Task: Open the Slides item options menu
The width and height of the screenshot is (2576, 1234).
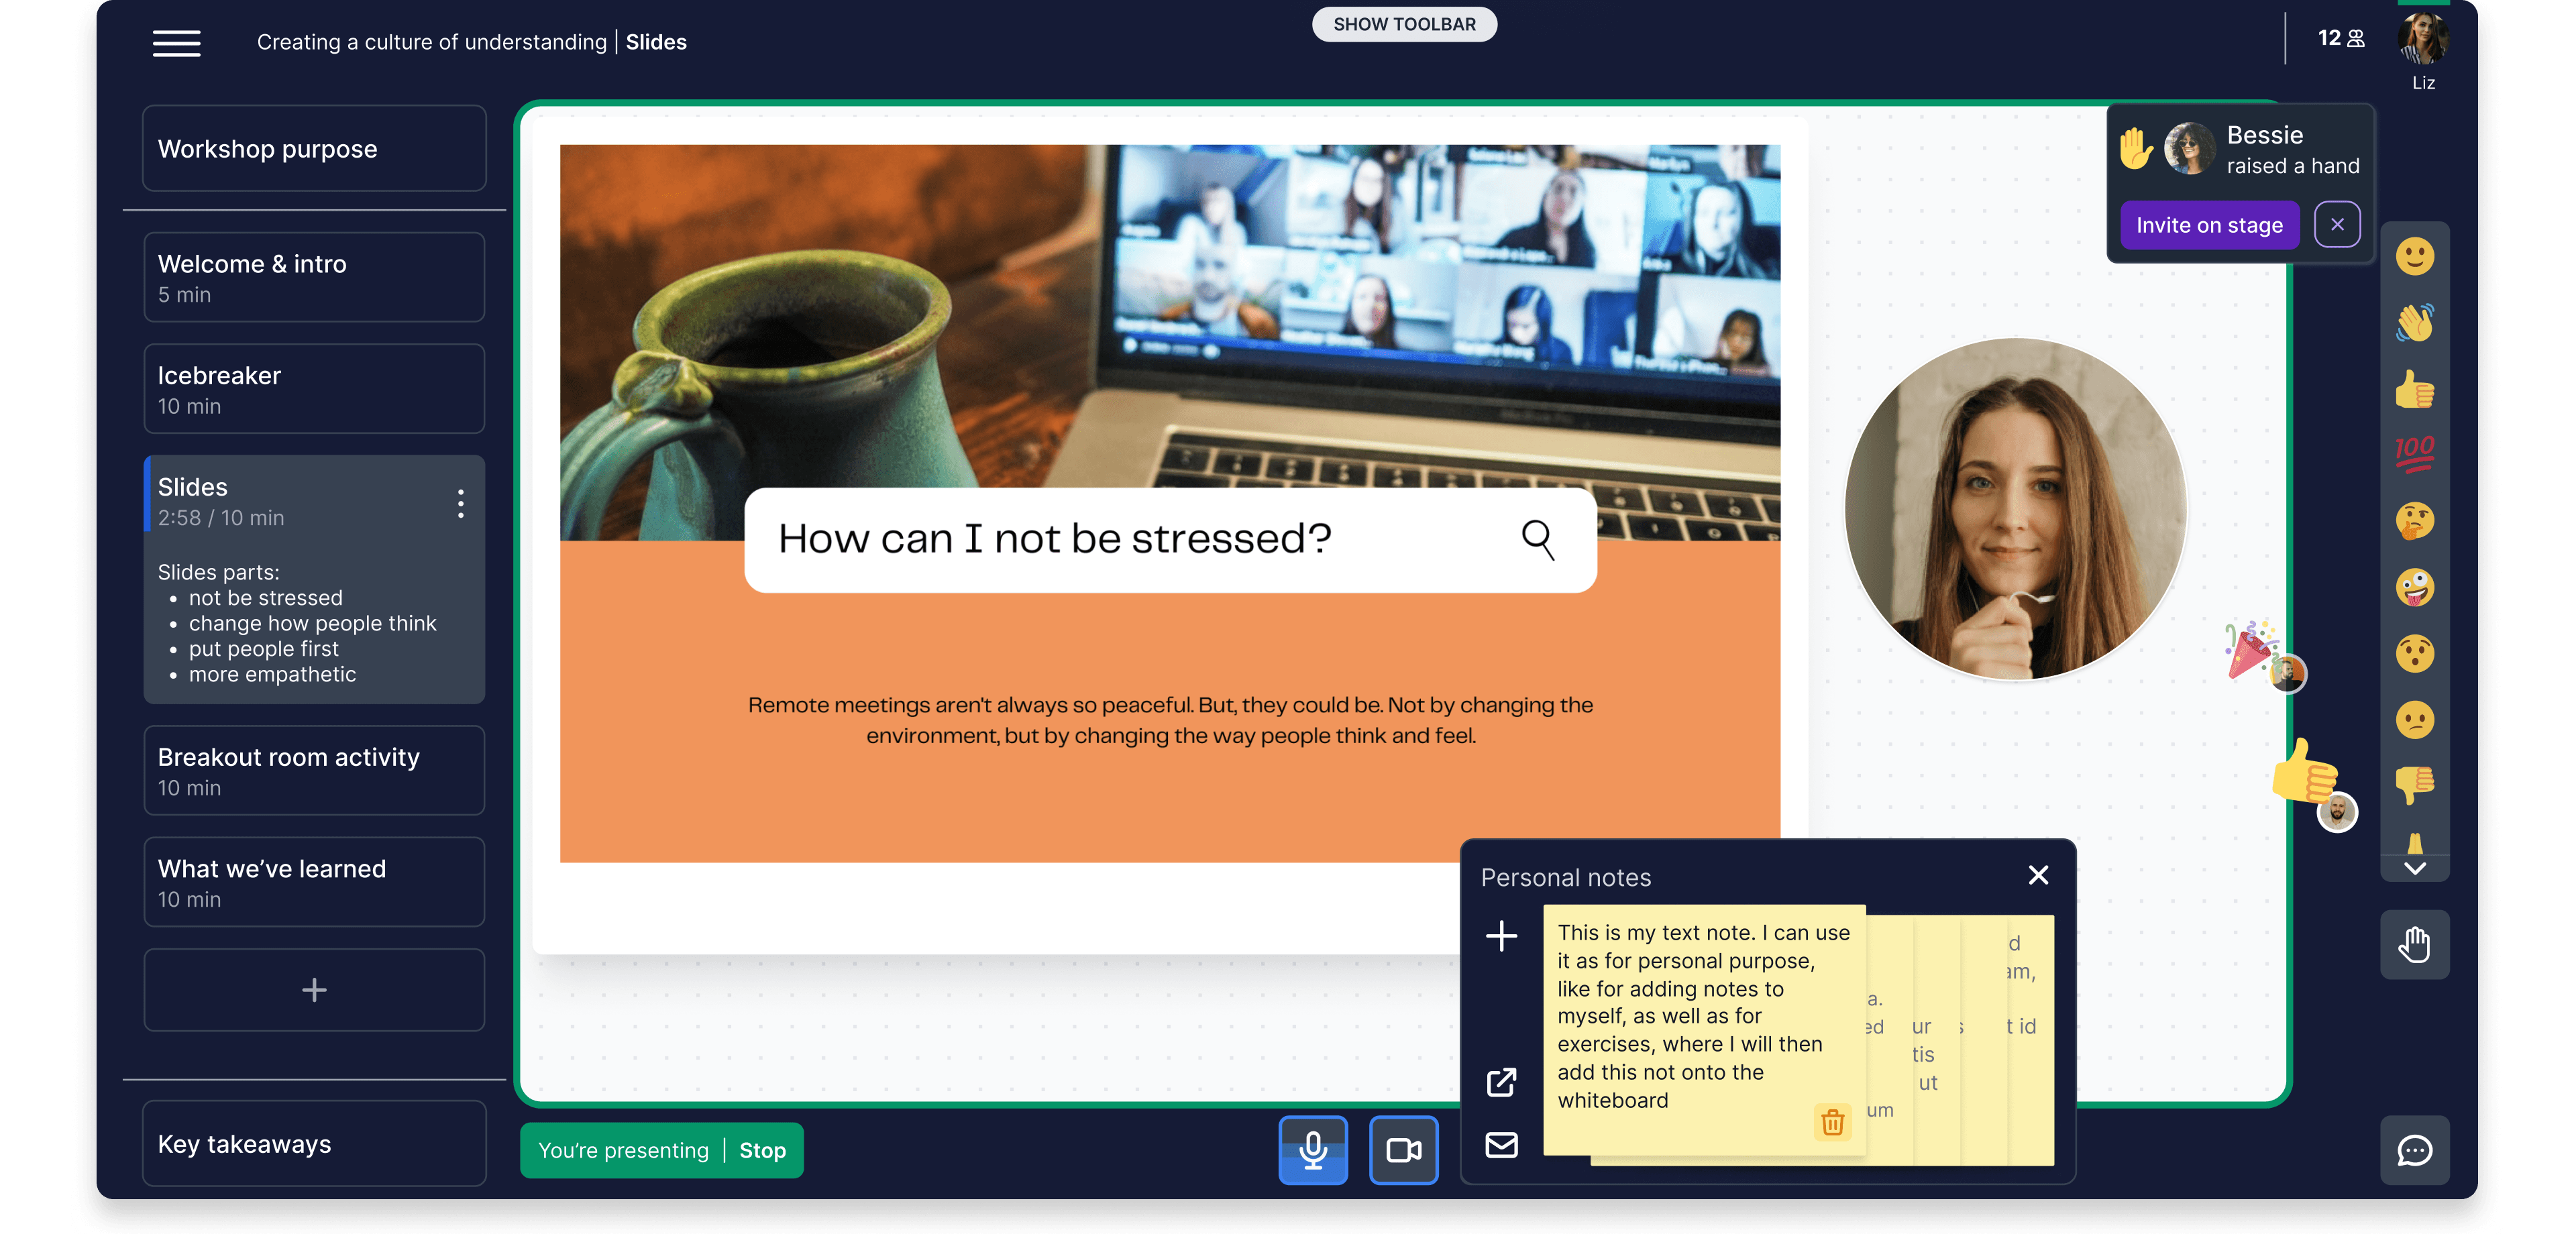Action: [460, 503]
